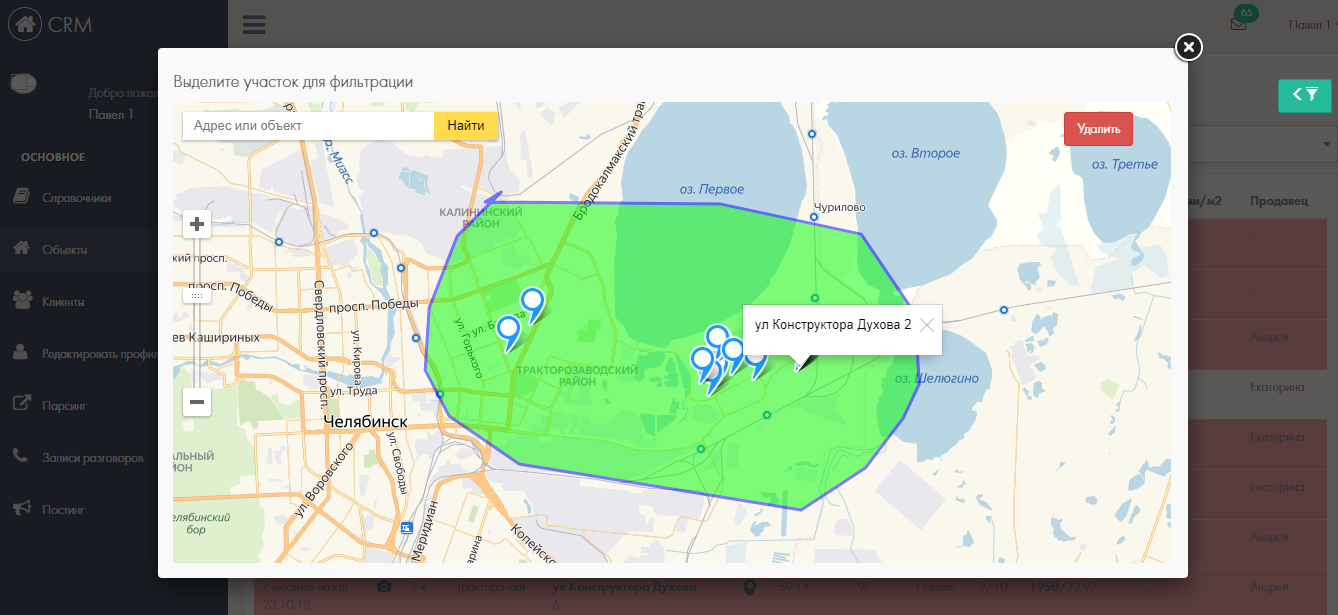The width and height of the screenshot is (1338, 615).
Task: Click the map zoom in plus button
Action: point(197,224)
